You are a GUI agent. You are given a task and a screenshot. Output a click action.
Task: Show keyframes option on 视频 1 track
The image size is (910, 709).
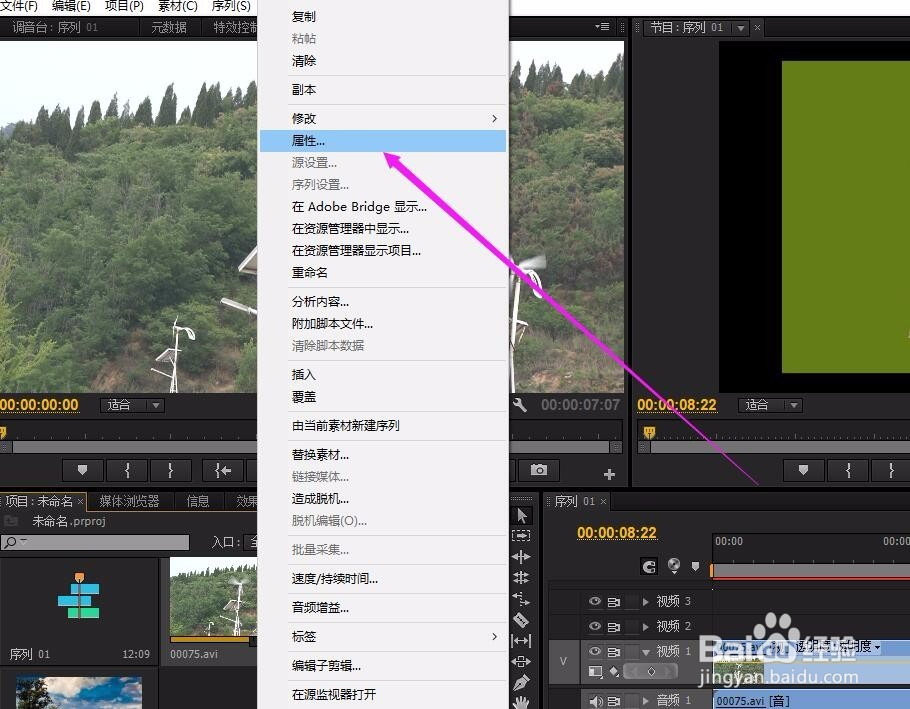614,672
